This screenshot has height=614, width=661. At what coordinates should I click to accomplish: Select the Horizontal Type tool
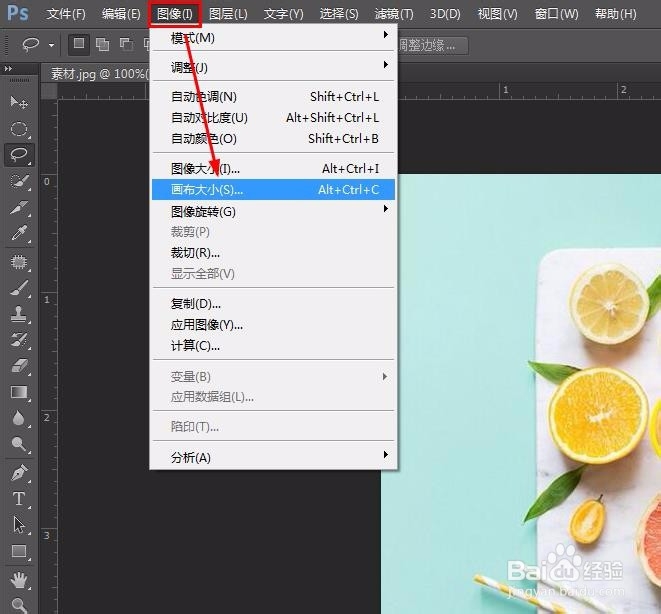19,499
